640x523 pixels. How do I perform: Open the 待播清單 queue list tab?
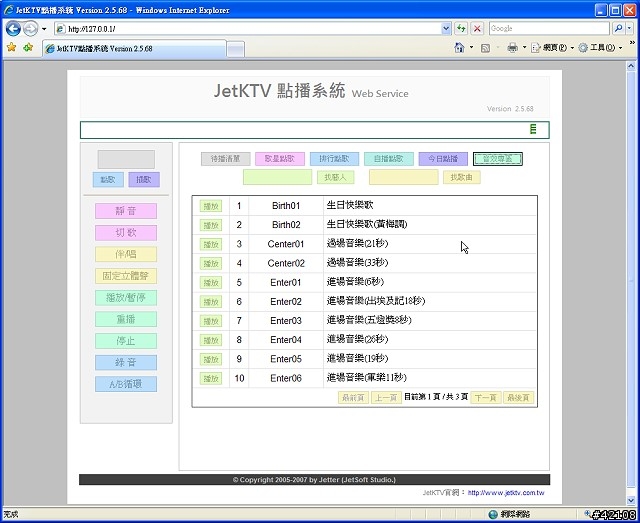click(225, 159)
